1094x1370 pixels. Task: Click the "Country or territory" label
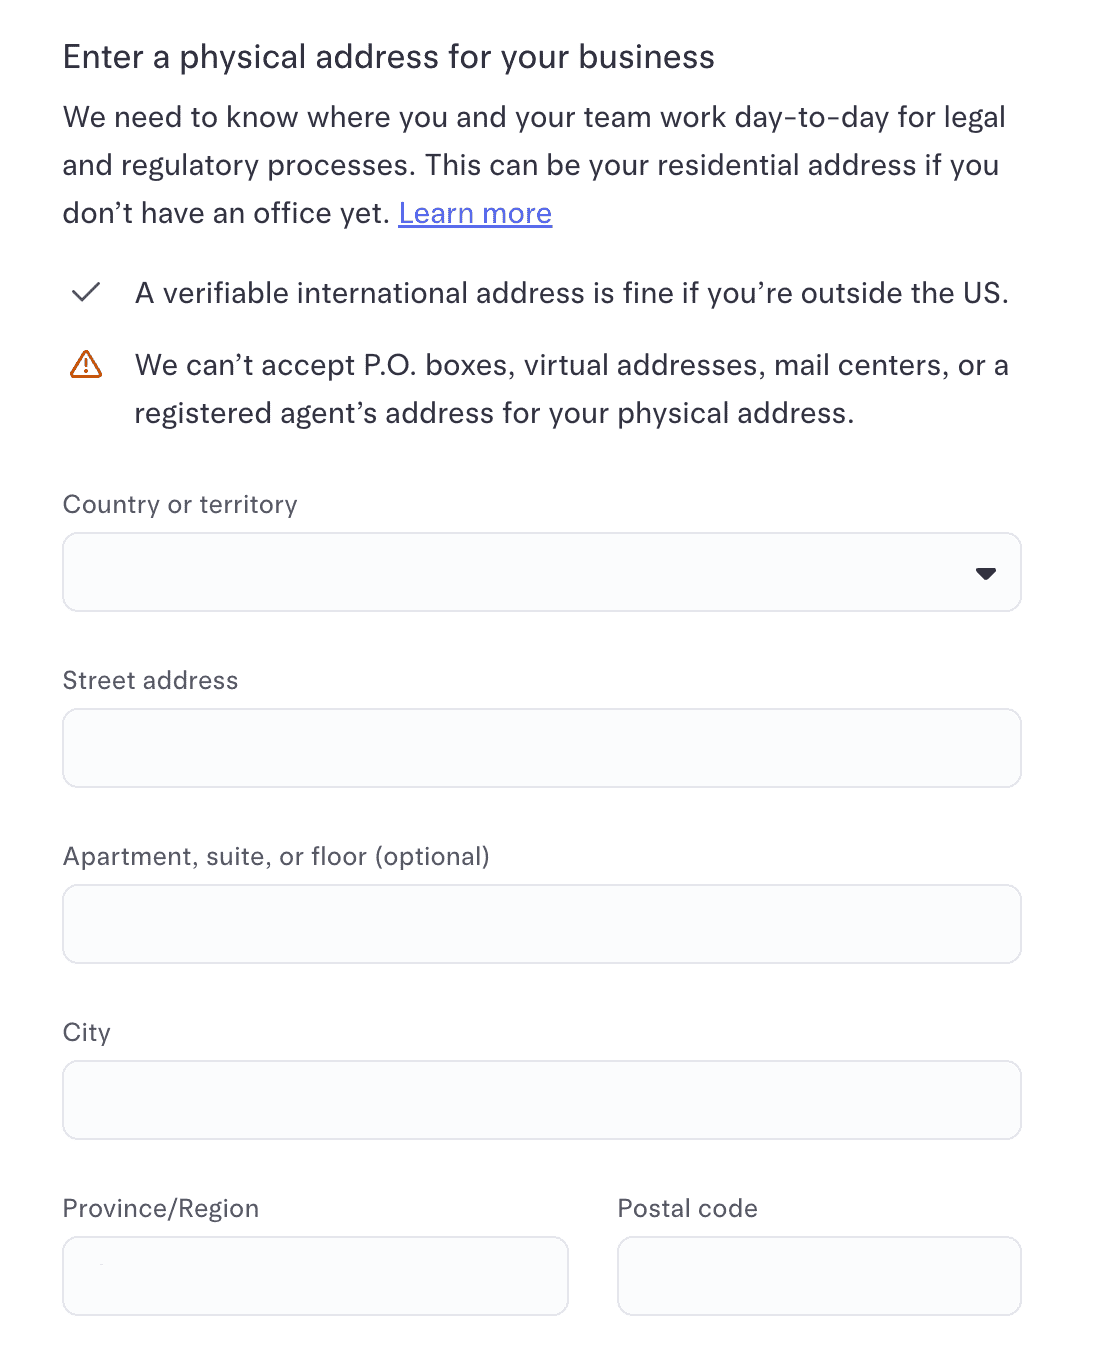click(180, 504)
